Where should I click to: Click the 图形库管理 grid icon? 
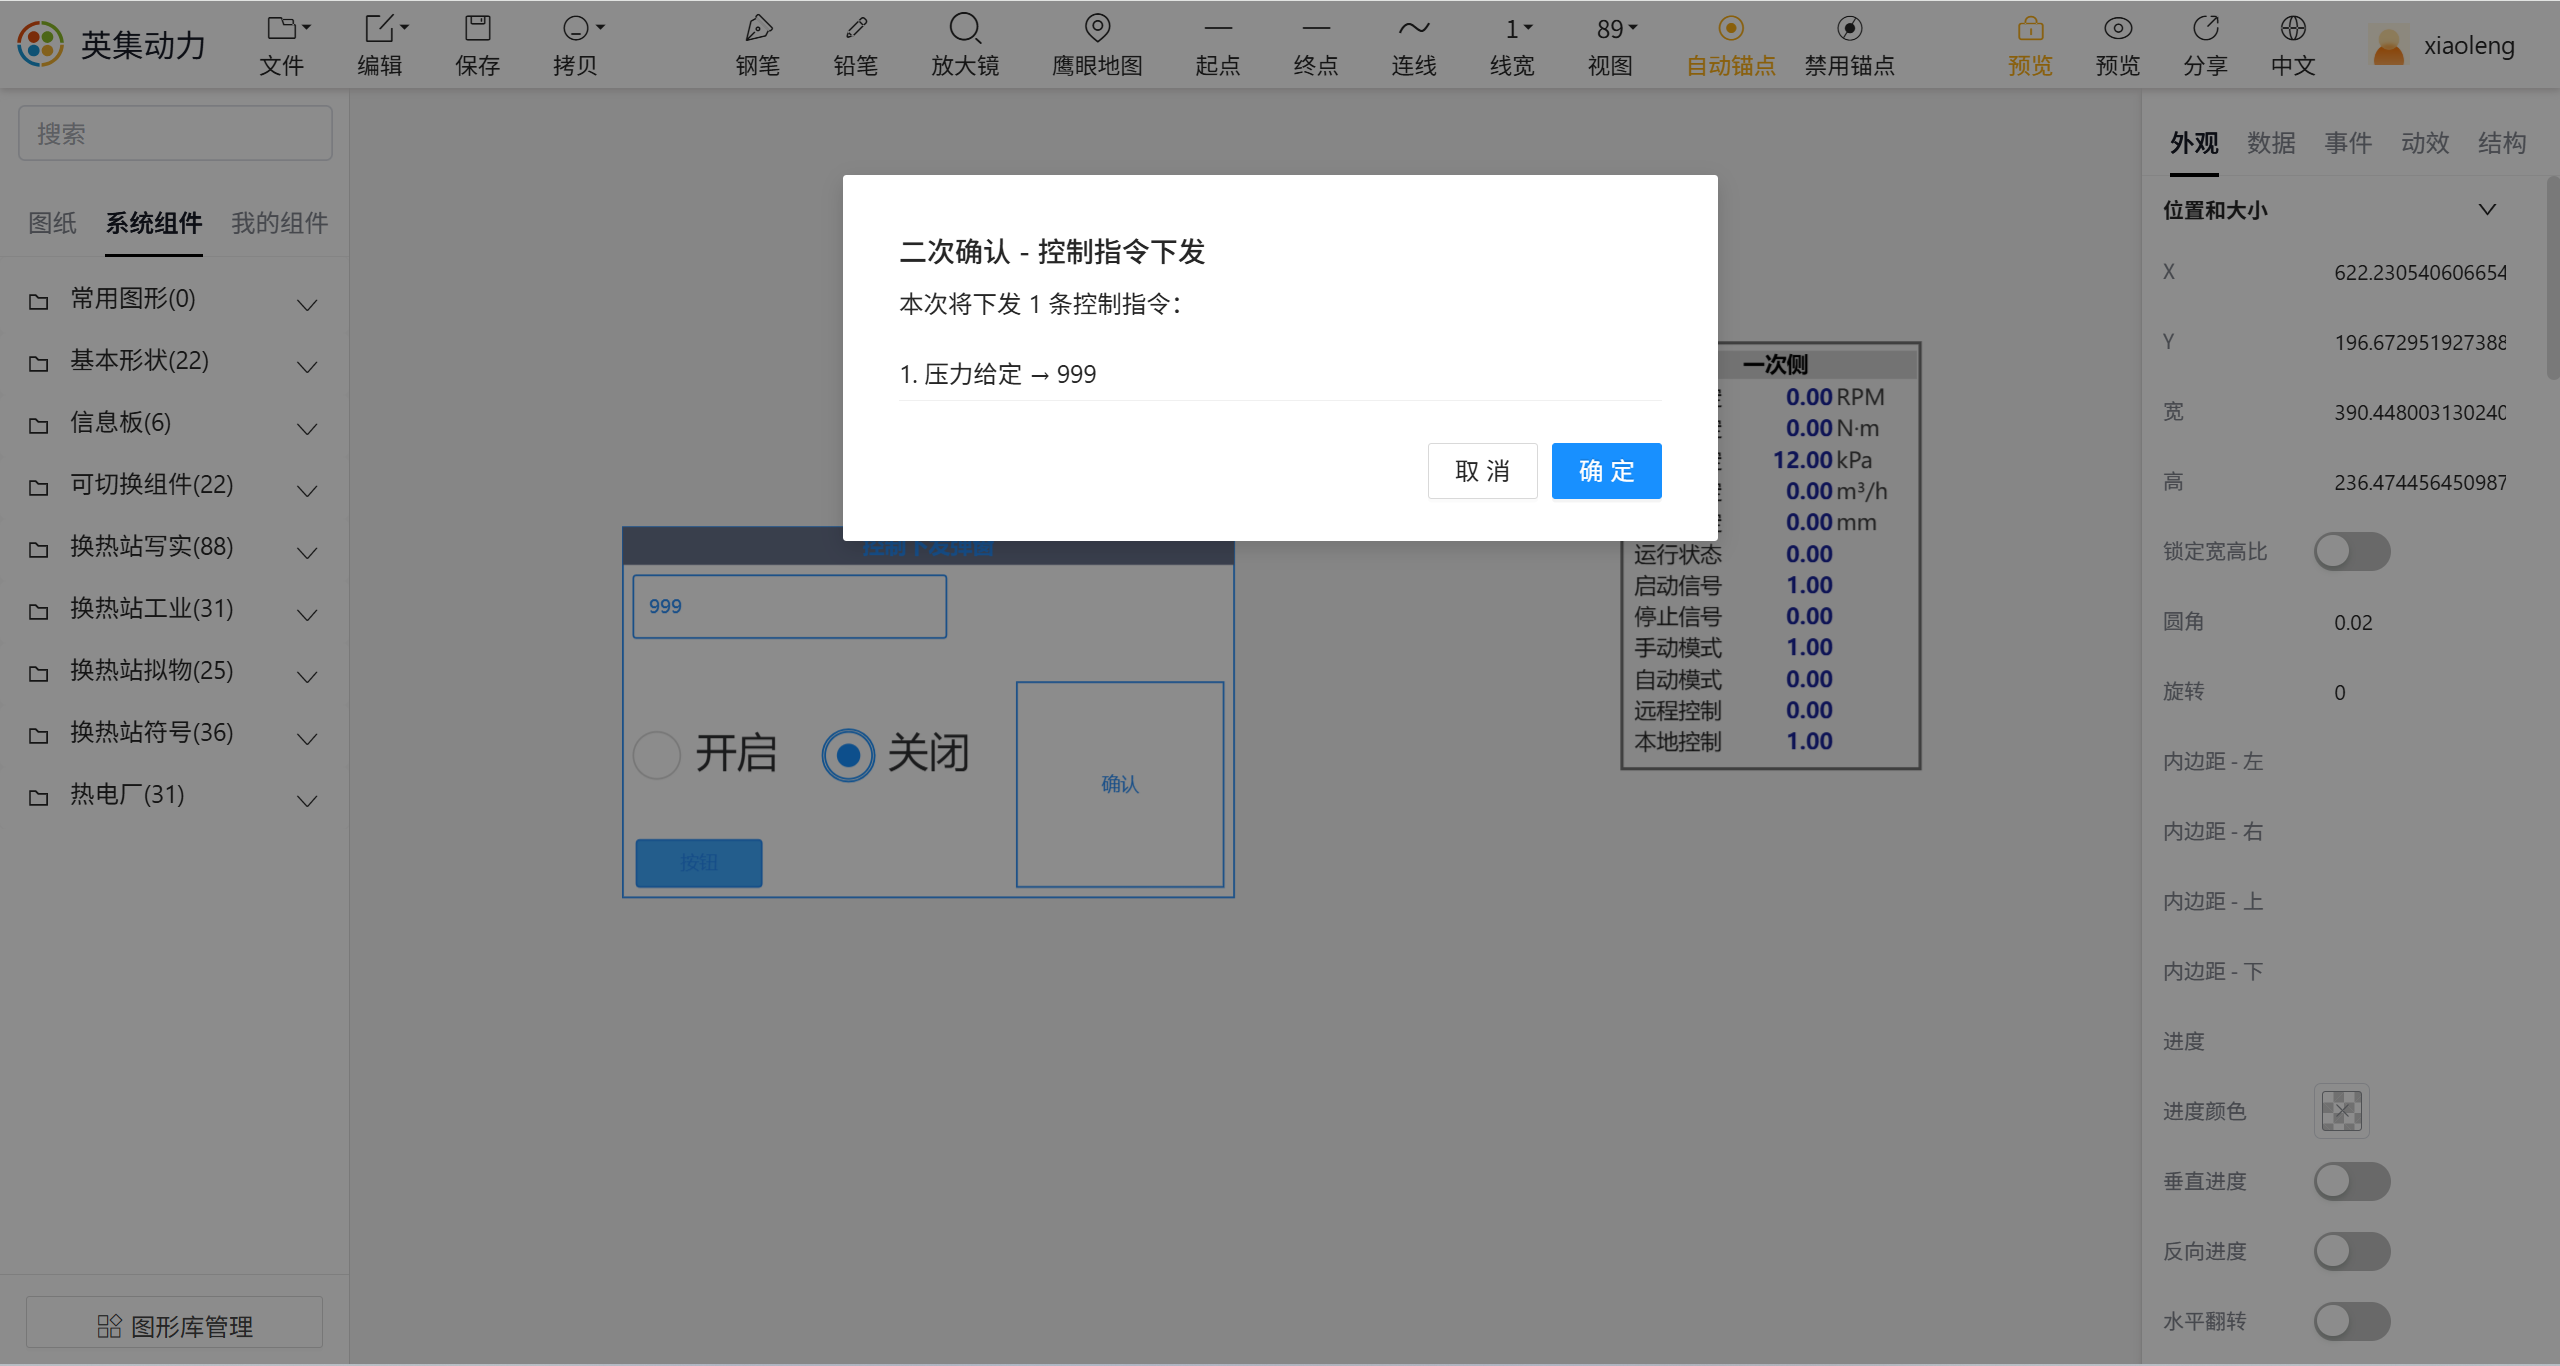coord(109,1326)
